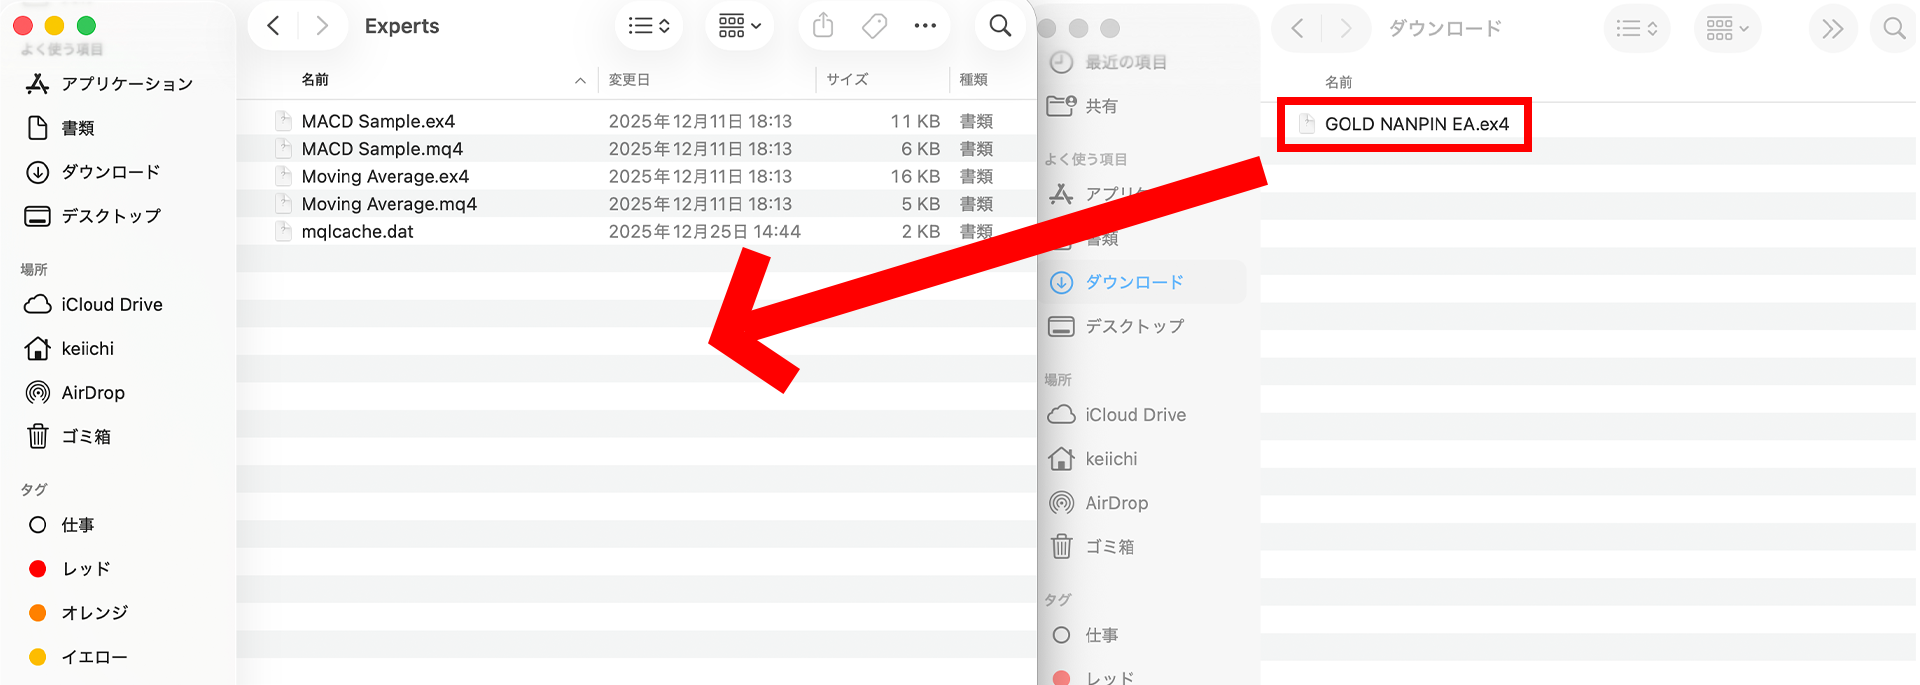
Task: Expand toolbar overflow chevrons in ダウンロード window
Action: 1832,29
